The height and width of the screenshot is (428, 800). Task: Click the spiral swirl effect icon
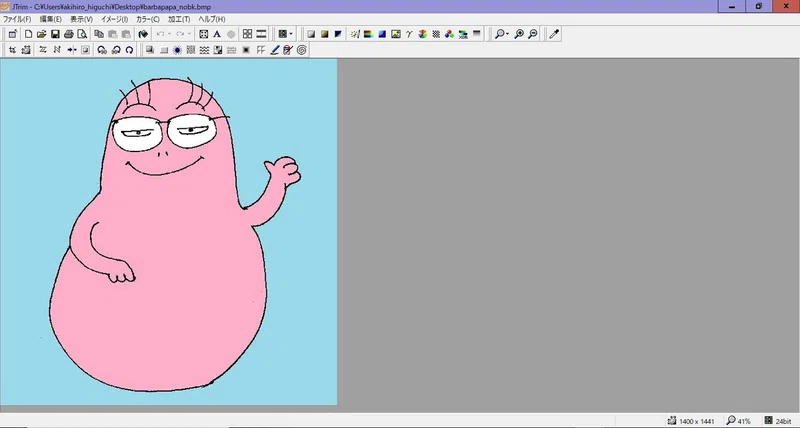coord(302,50)
